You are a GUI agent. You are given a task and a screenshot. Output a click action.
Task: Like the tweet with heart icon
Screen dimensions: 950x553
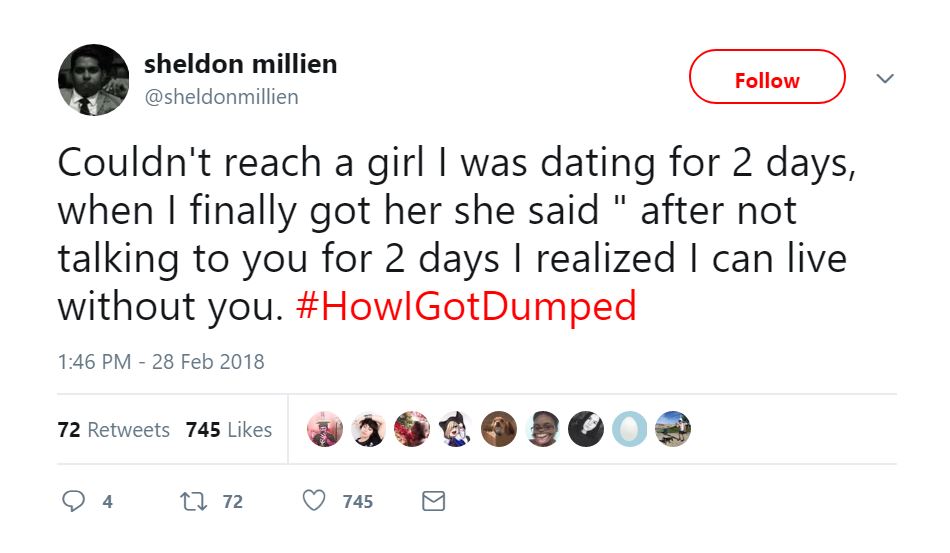point(314,501)
